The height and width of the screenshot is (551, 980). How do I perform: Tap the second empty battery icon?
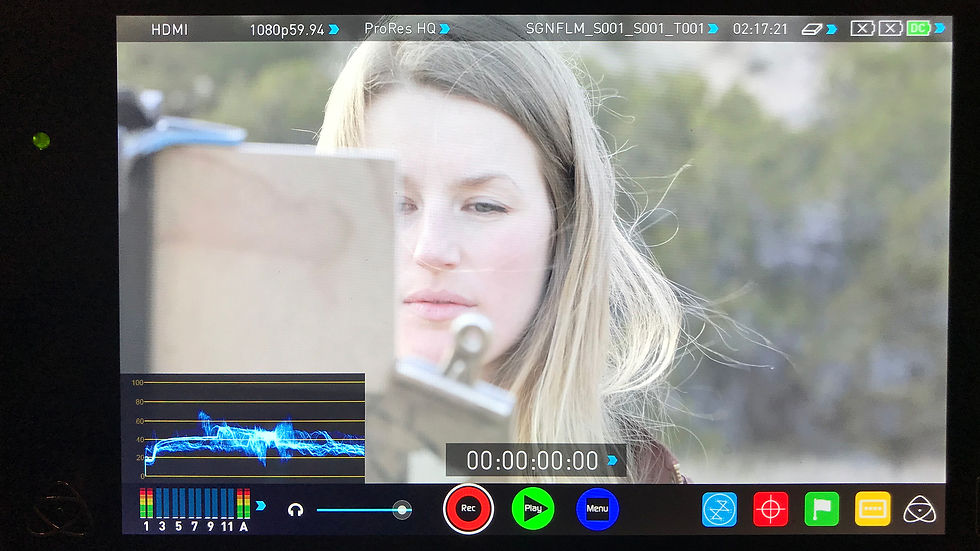tap(891, 28)
